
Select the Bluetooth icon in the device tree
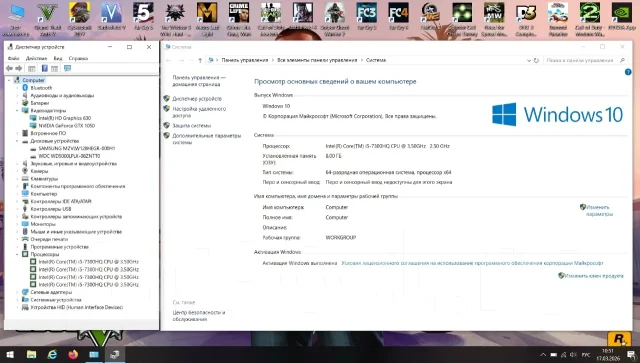click(x=25, y=88)
